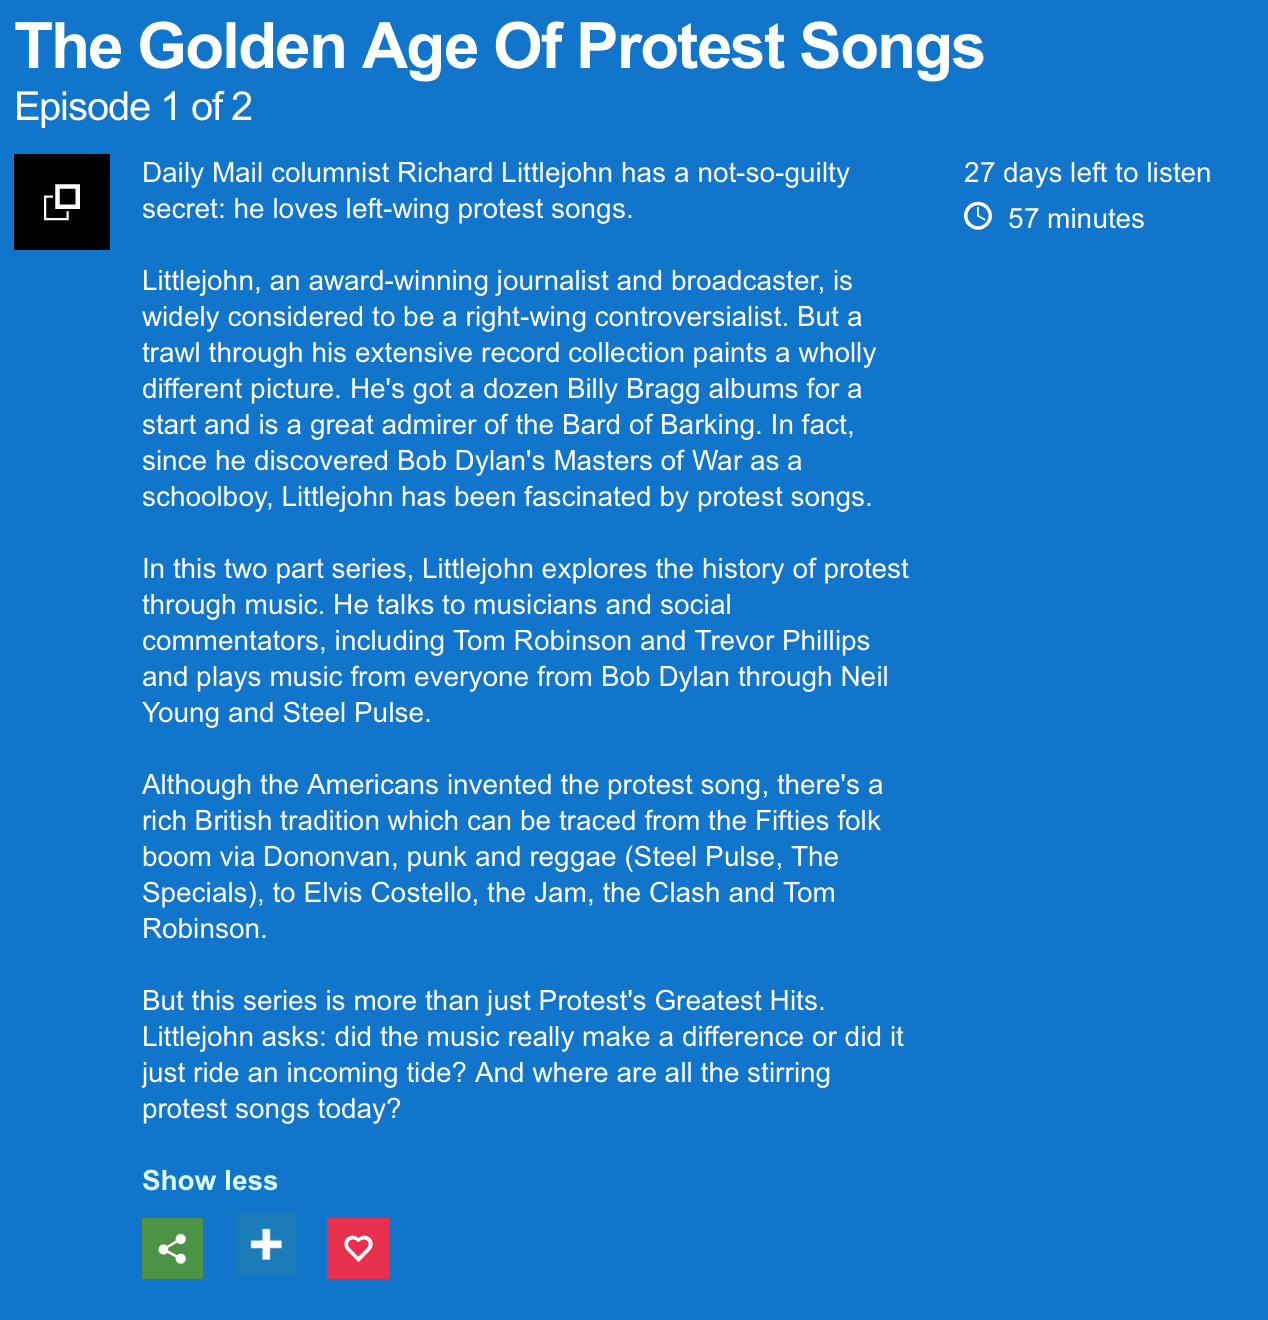This screenshot has height=1320, width=1268.
Task: Click paragraph starting But this series is more
Action: pos(522,1054)
